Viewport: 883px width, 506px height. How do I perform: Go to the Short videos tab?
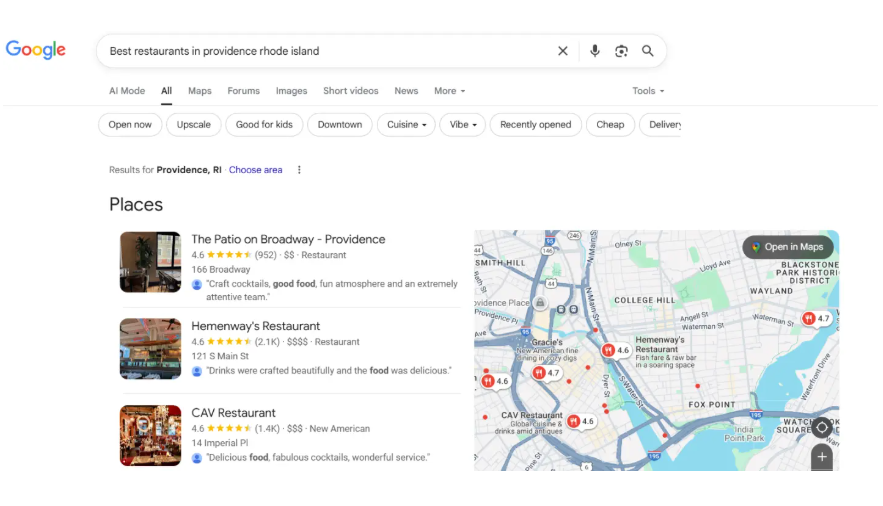click(350, 91)
